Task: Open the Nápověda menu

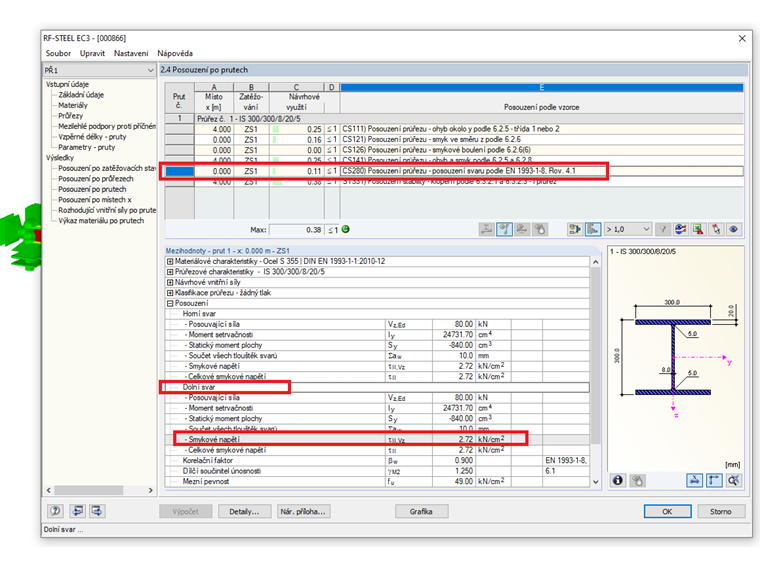Action: point(175,53)
